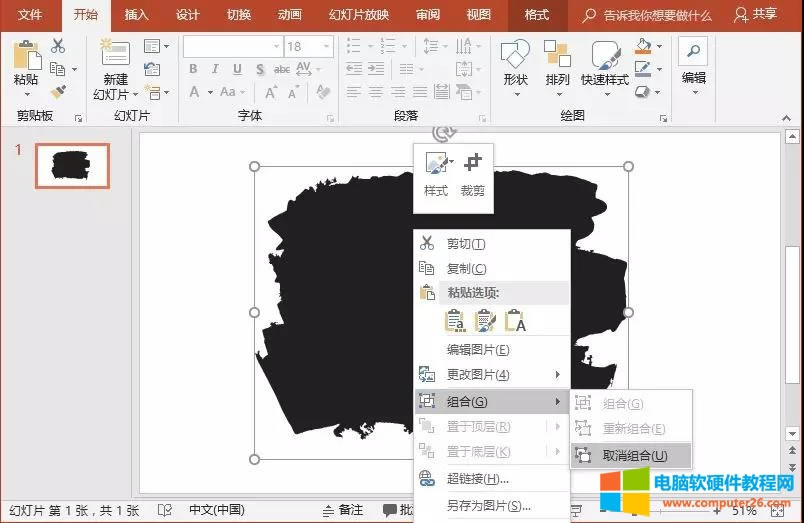Image resolution: width=804 pixels, height=523 pixels.
Task: Click the zoom slider in status bar
Action: tap(660, 510)
